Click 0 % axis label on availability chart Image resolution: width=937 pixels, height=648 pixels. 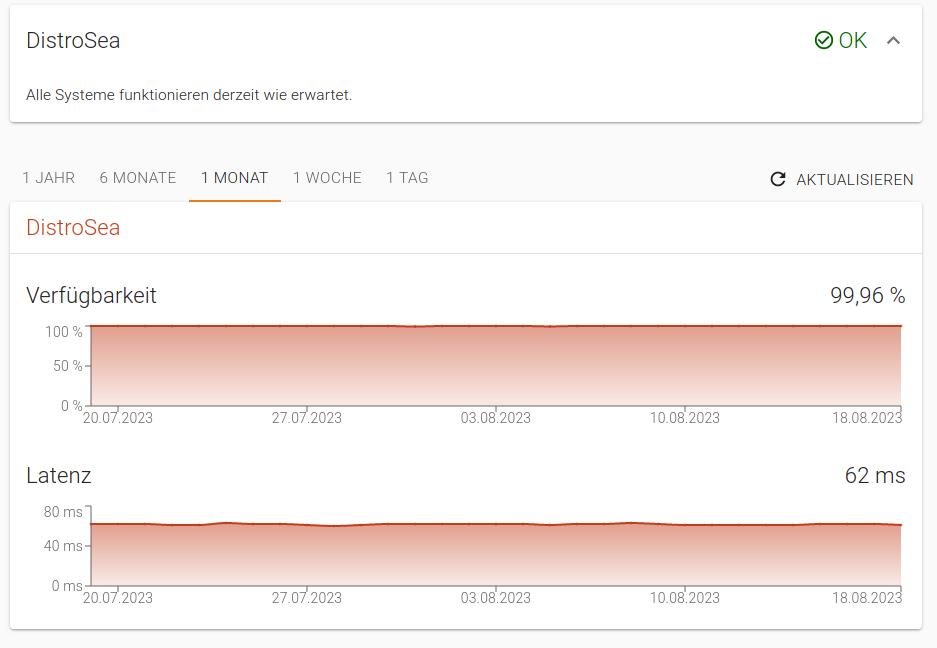coord(72,406)
